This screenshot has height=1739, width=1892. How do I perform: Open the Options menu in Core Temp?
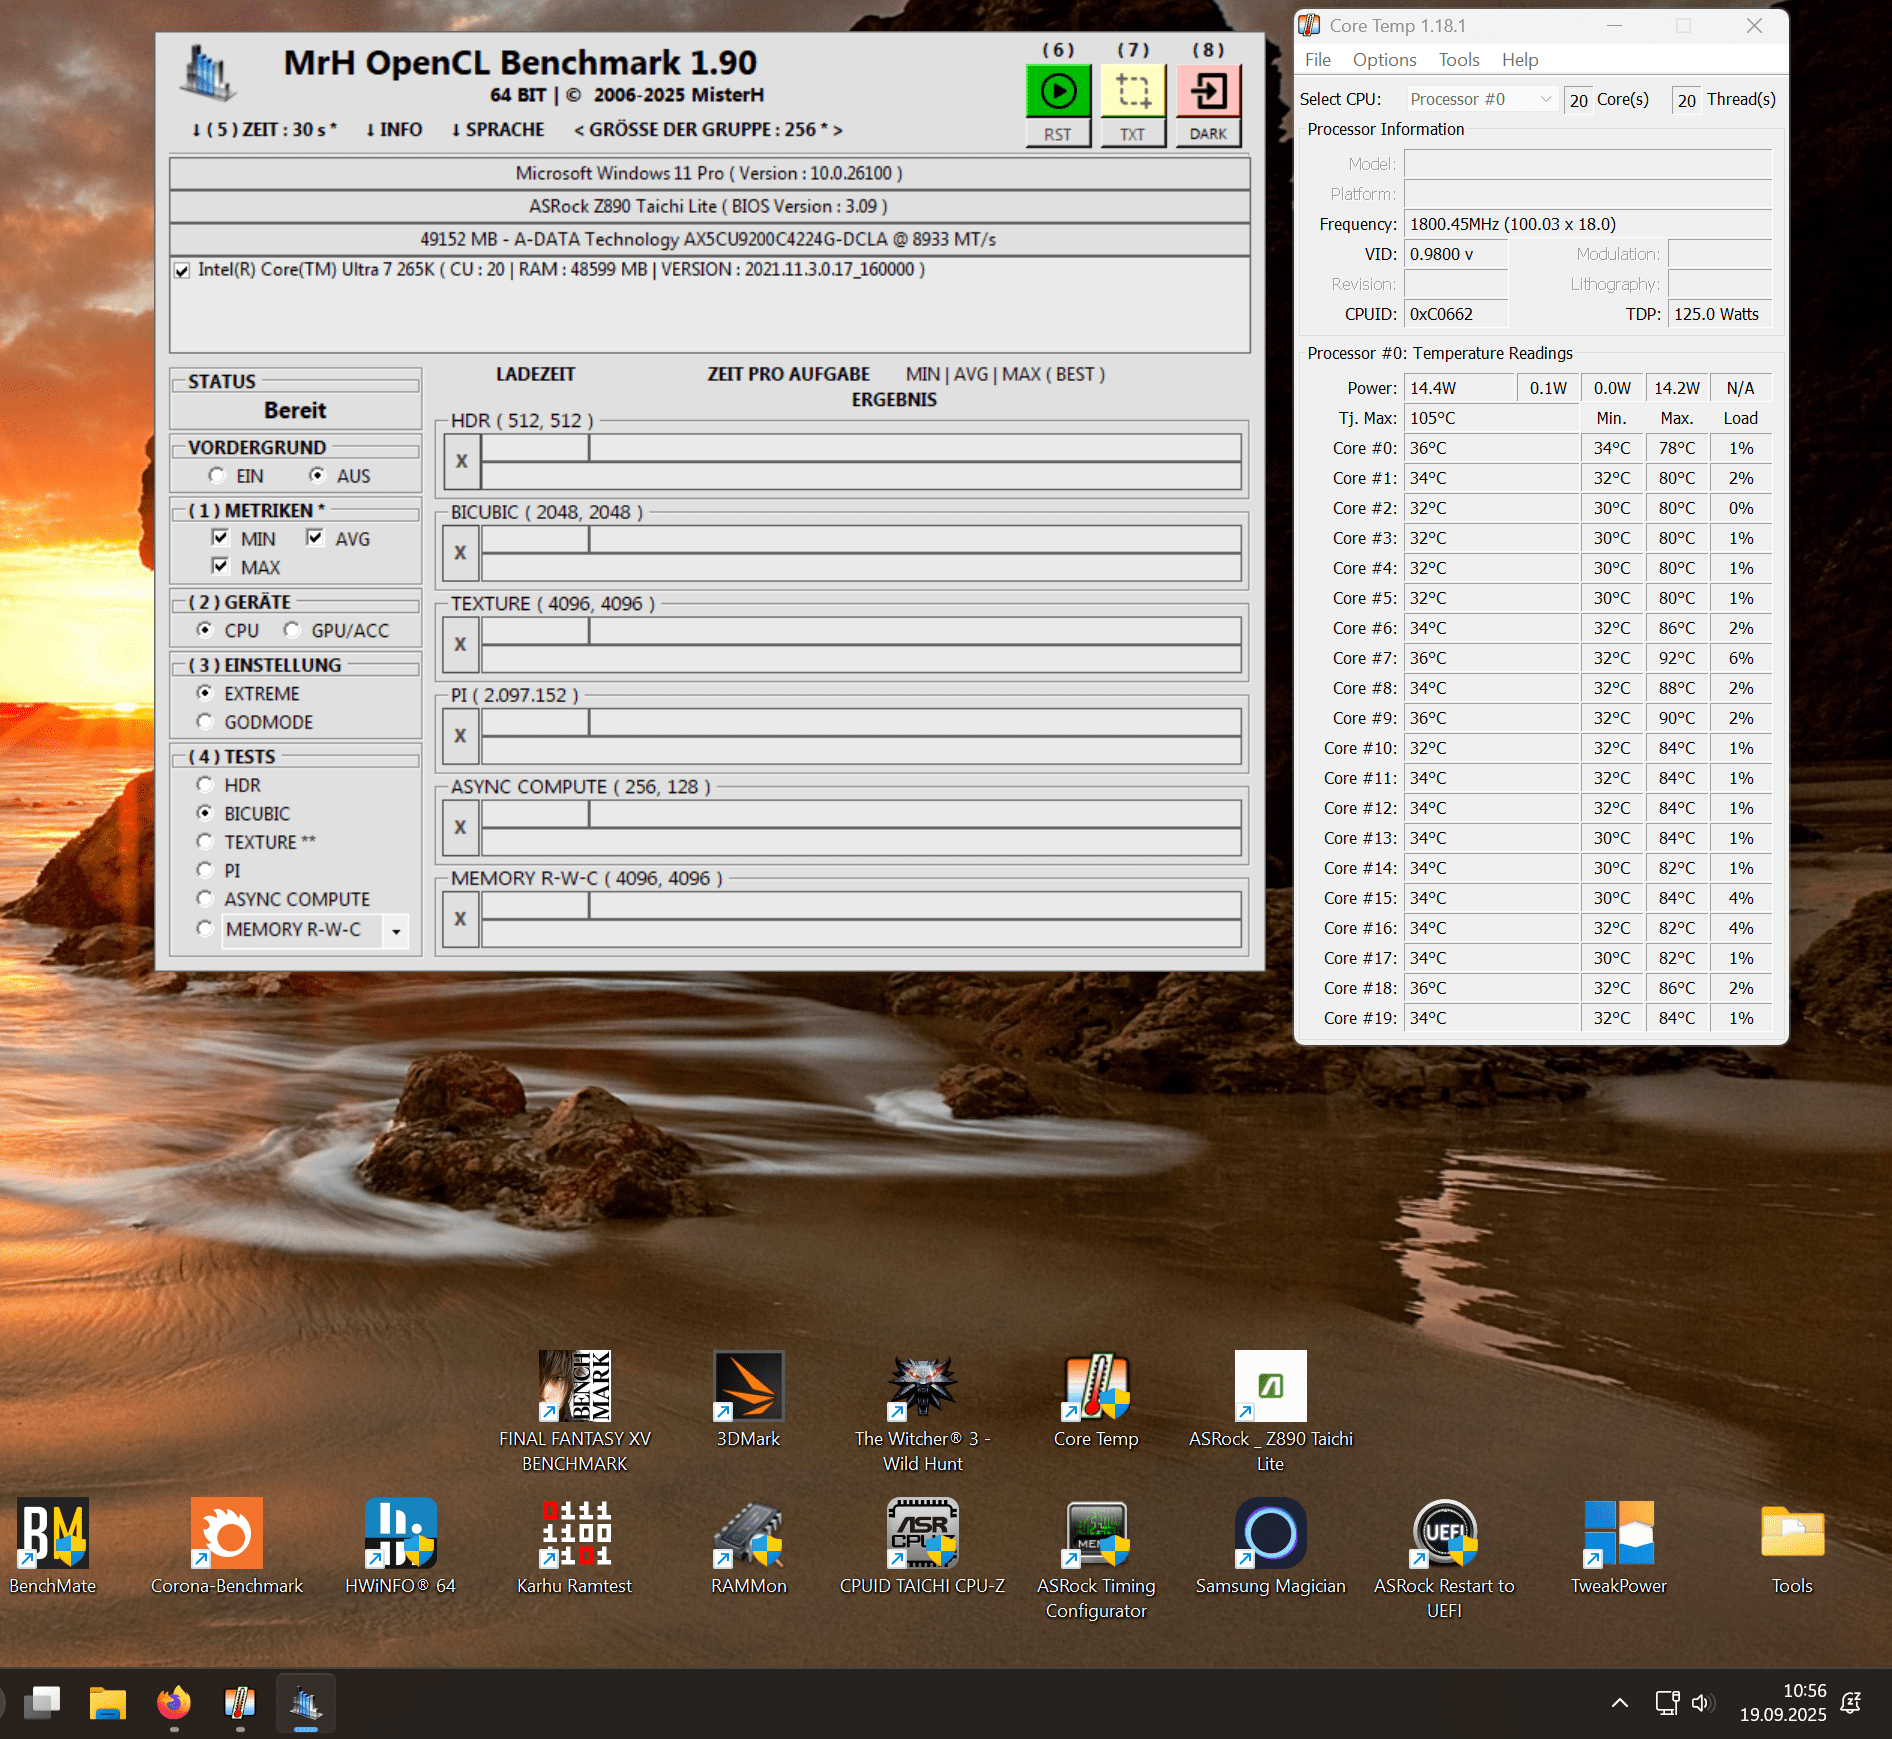tap(1384, 60)
